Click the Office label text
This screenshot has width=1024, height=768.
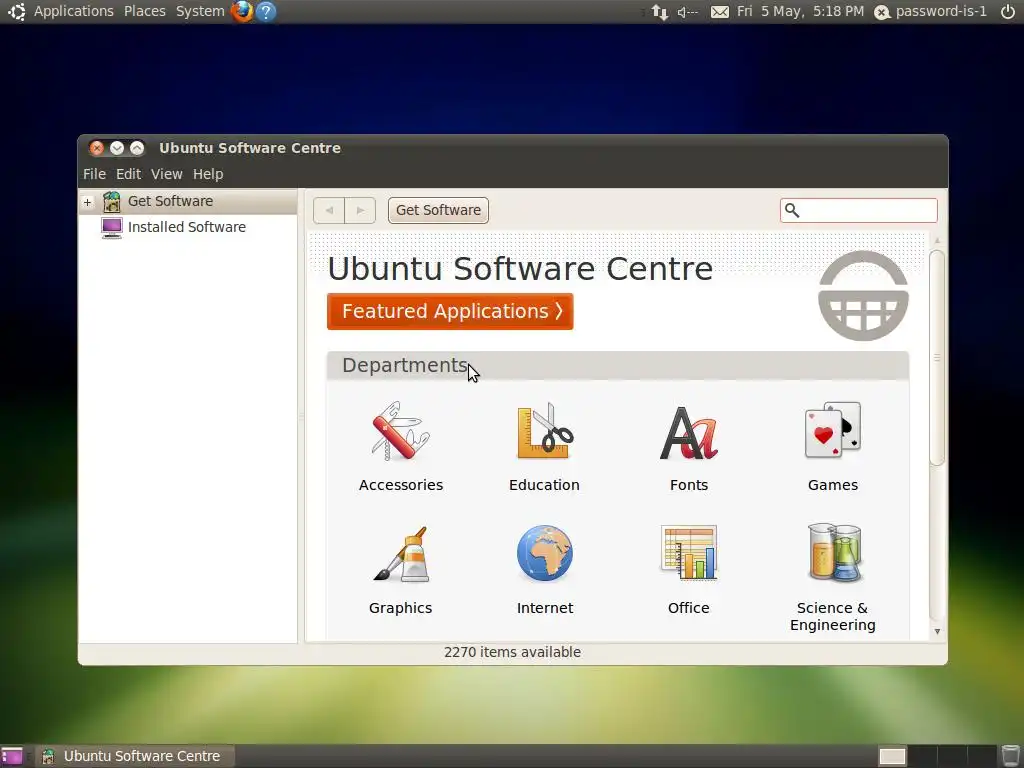coord(688,608)
